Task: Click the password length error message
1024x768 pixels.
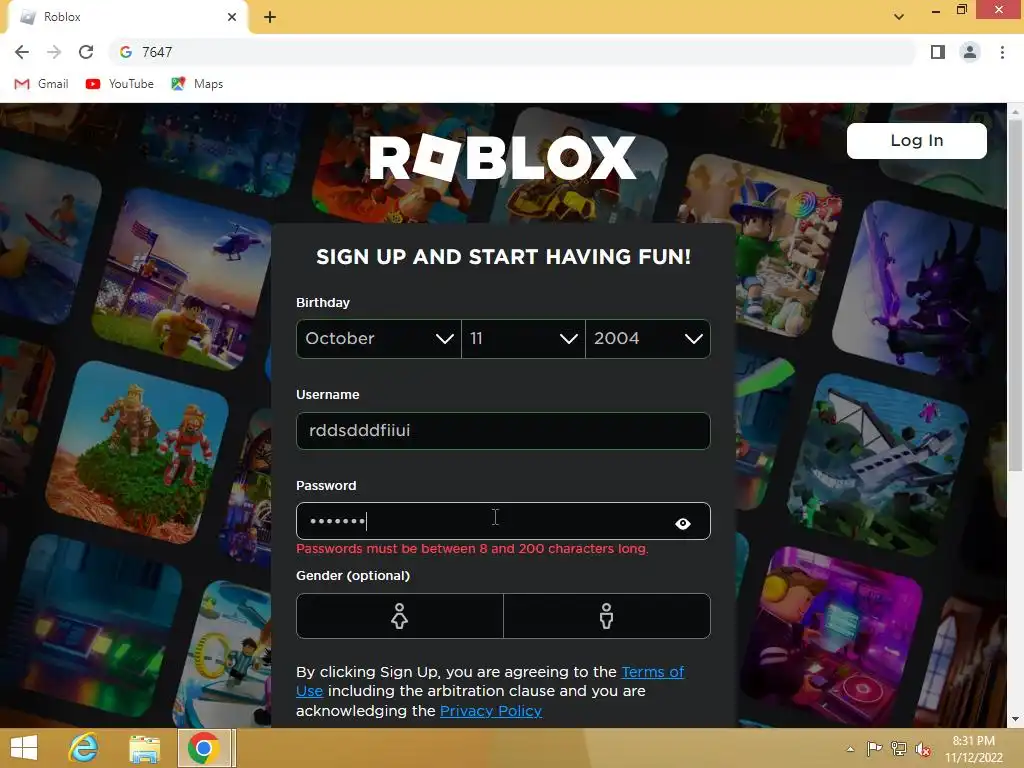Action: click(x=472, y=549)
